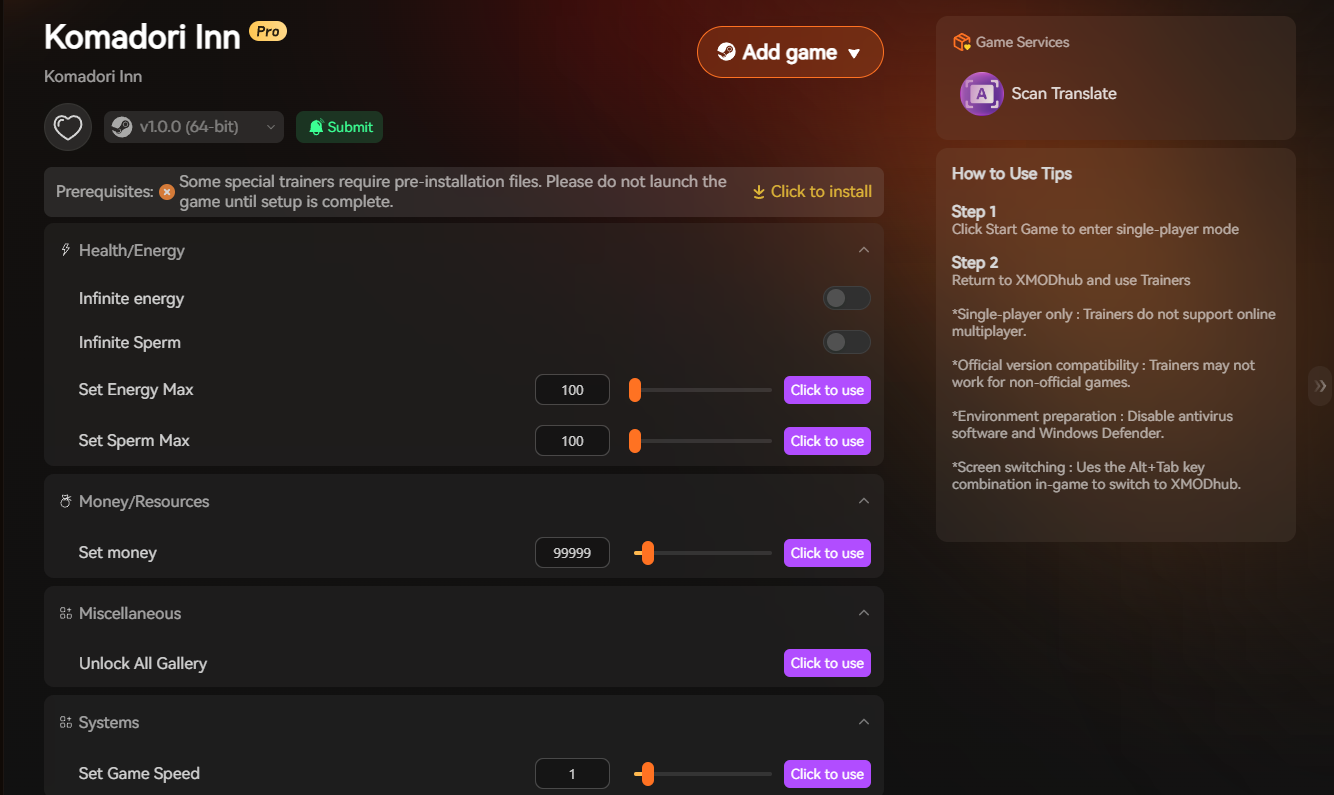Click the Health/Energy lightning icon
The width and height of the screenshot is (1334, 795).
(66, 250)
